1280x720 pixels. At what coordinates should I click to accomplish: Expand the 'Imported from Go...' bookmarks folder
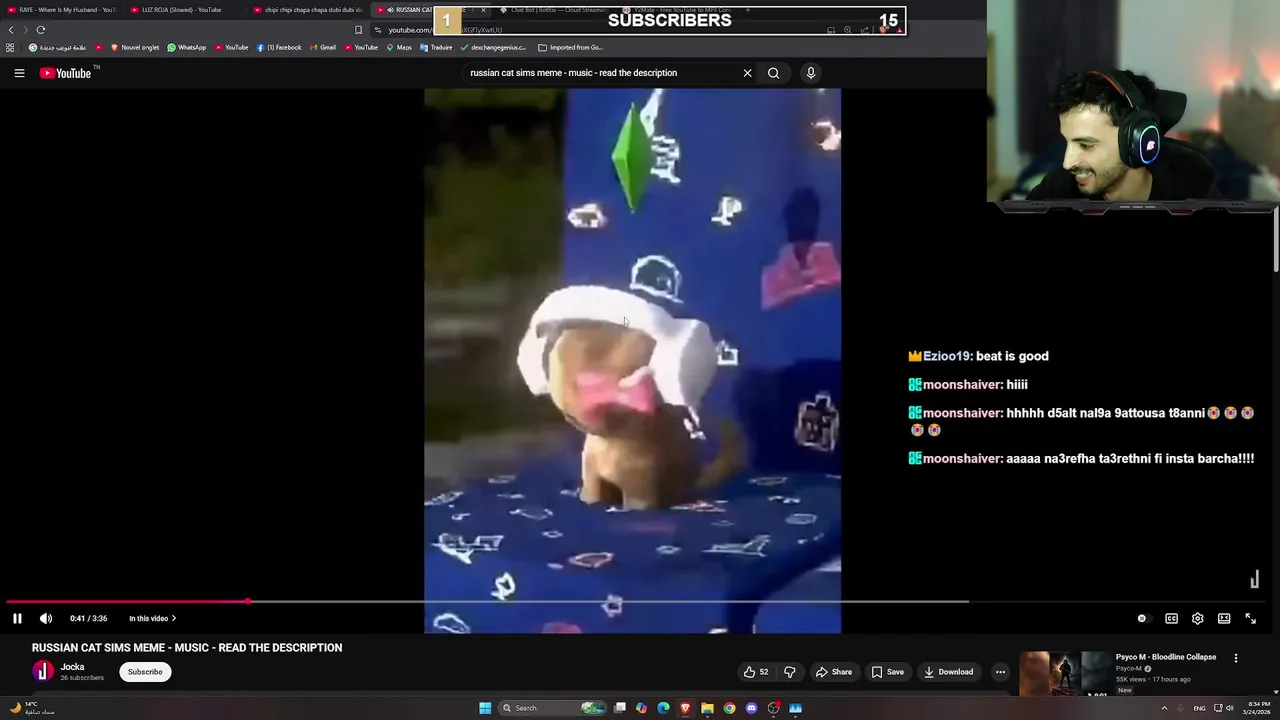(571, 47)
